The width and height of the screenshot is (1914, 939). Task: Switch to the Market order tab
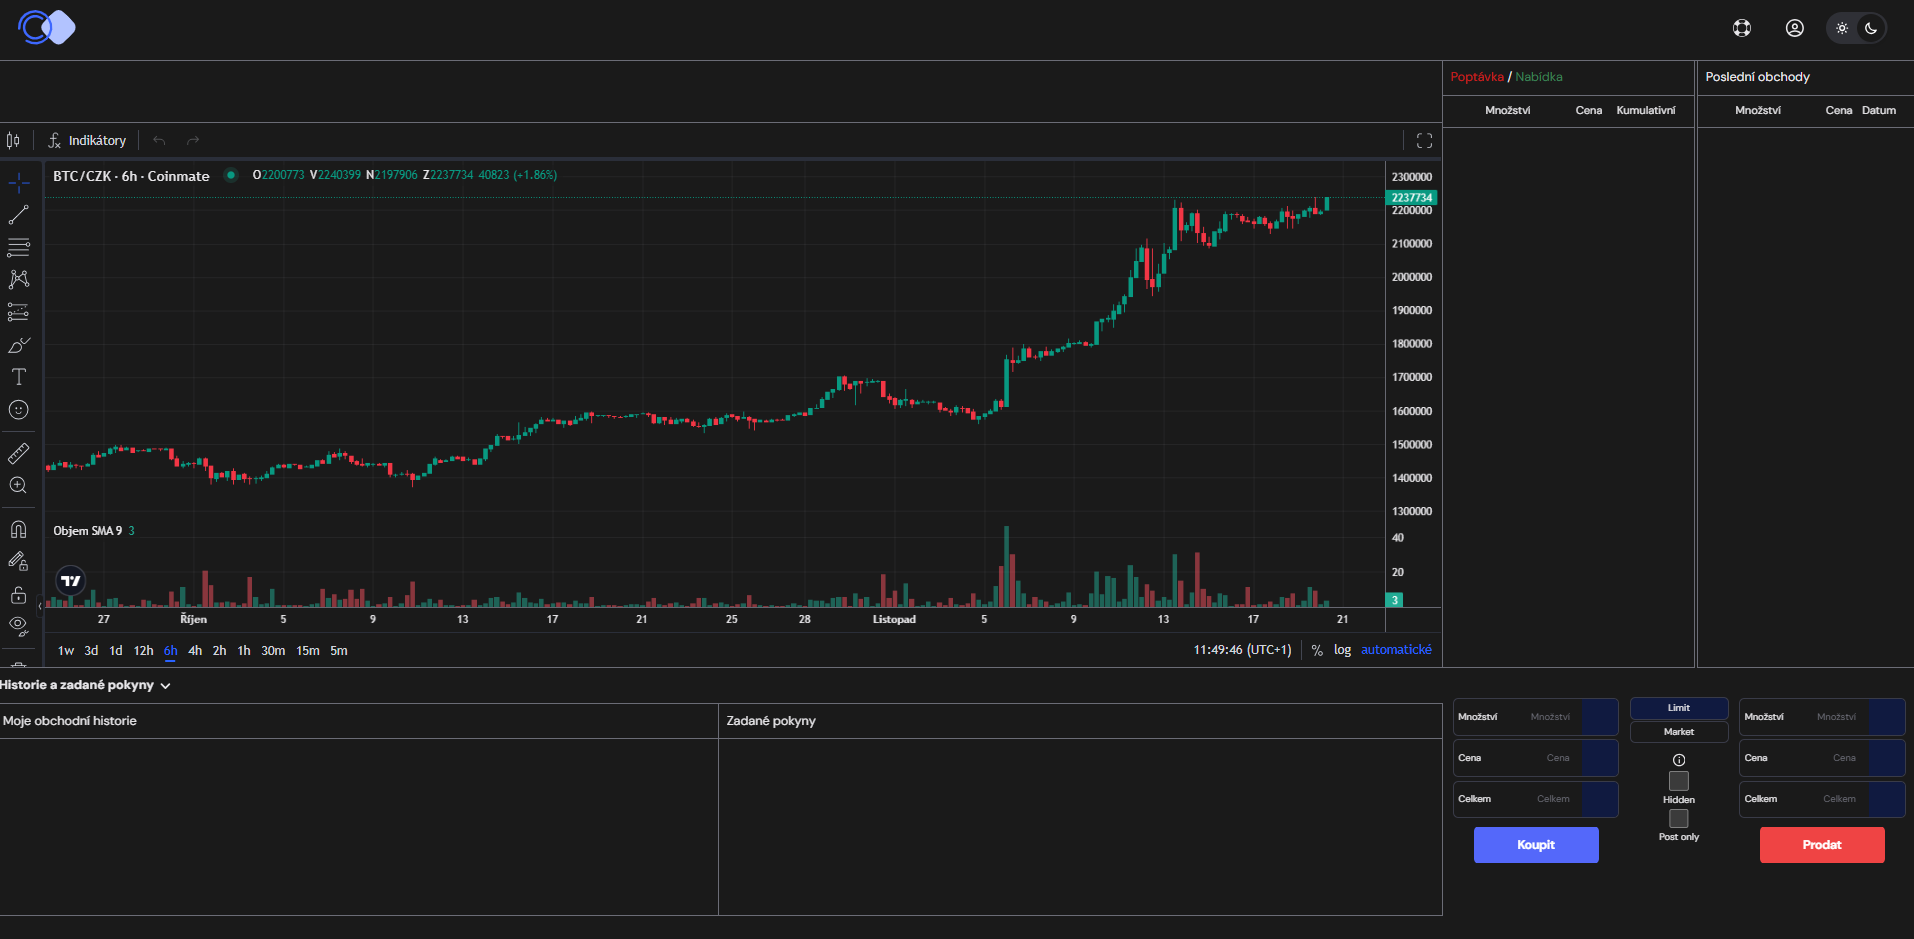(x=1679, y=732)
